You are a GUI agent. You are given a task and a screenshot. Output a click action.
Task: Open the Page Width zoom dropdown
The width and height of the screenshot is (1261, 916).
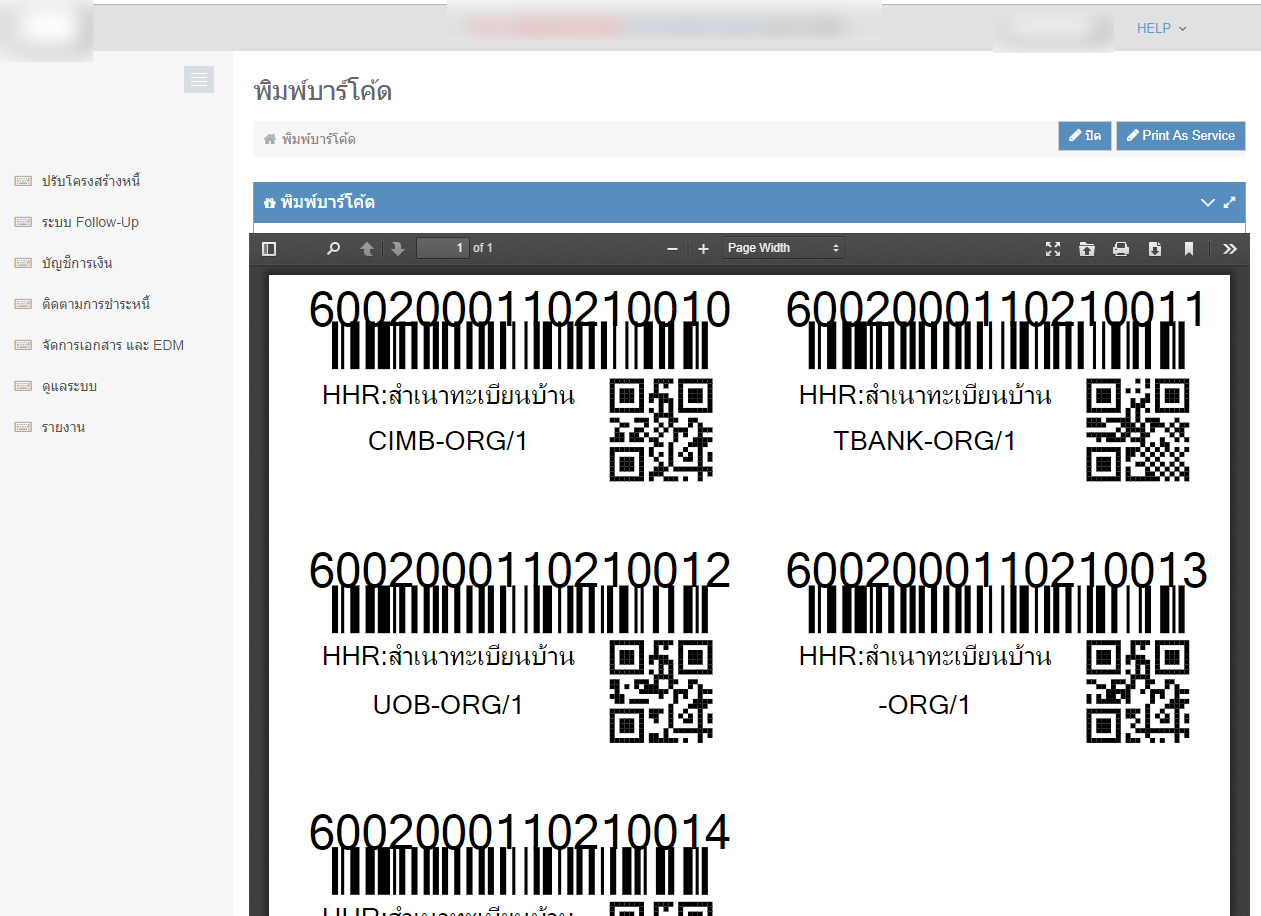pyautogui.click(x=784, y=248)
